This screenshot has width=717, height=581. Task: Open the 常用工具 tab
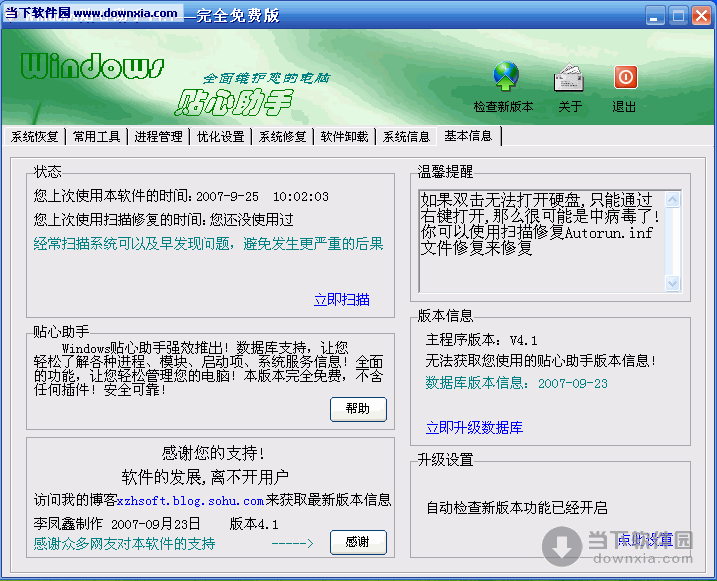[x=96, y=137]
